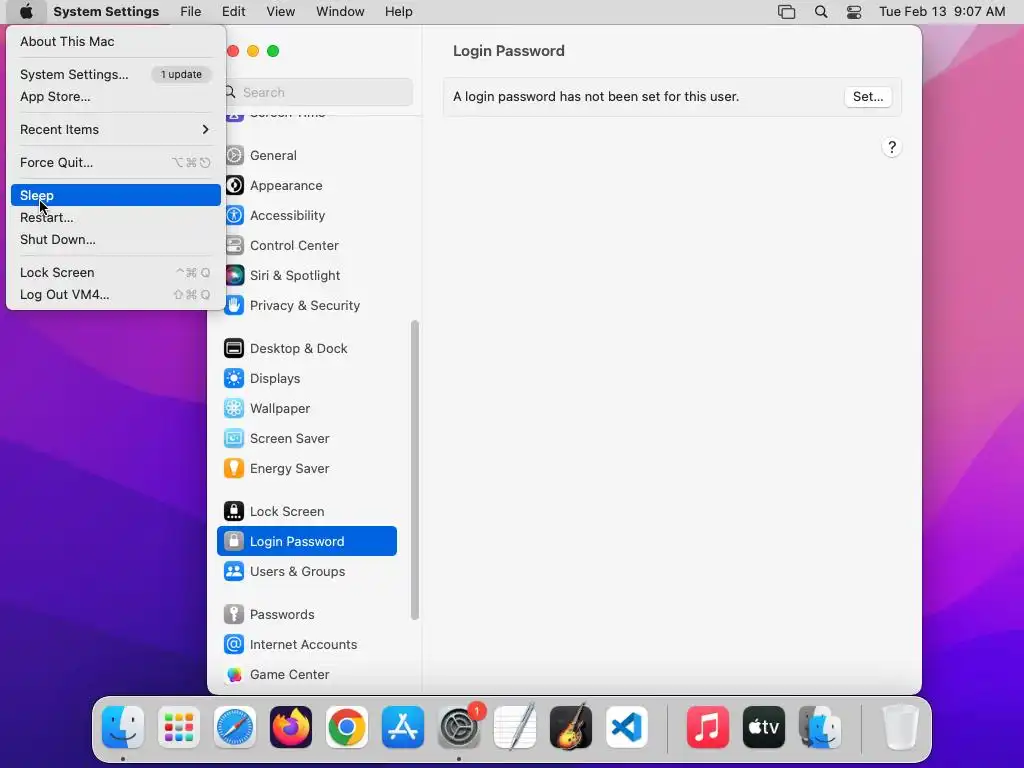Choose Force Quit... menu item
Viewport: 1024px width, 768px height.
(116, 163)
